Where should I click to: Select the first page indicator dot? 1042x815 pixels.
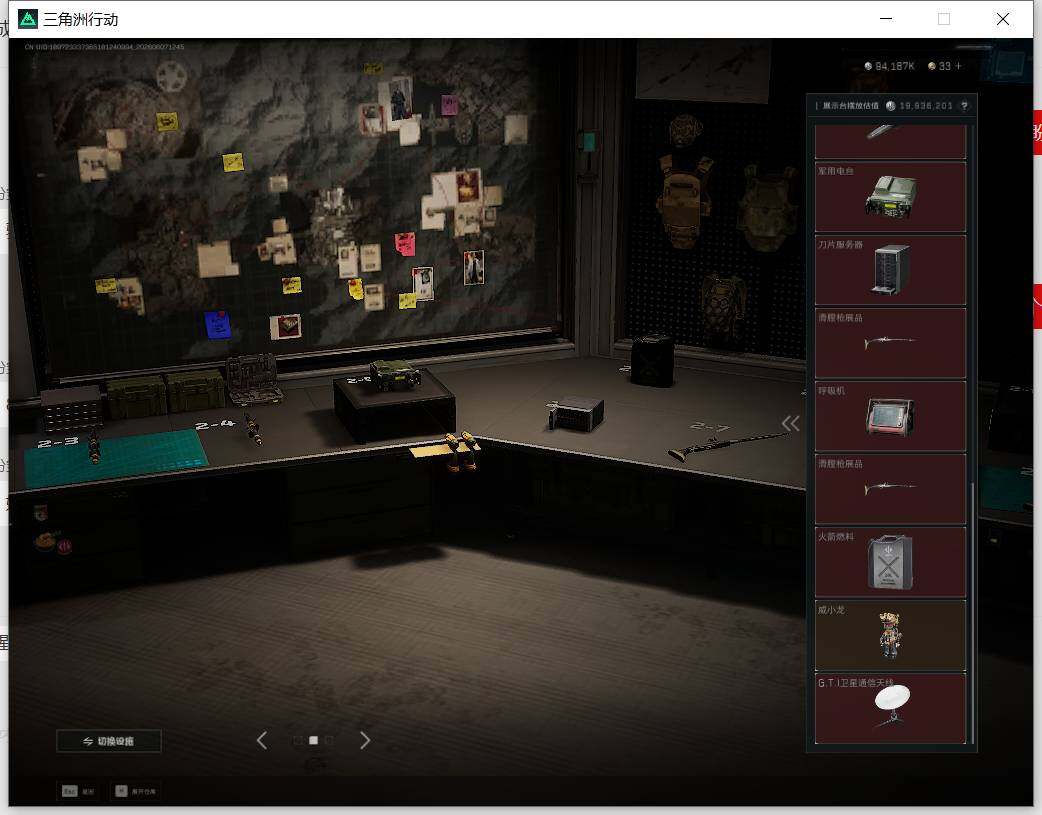point(298,740)
